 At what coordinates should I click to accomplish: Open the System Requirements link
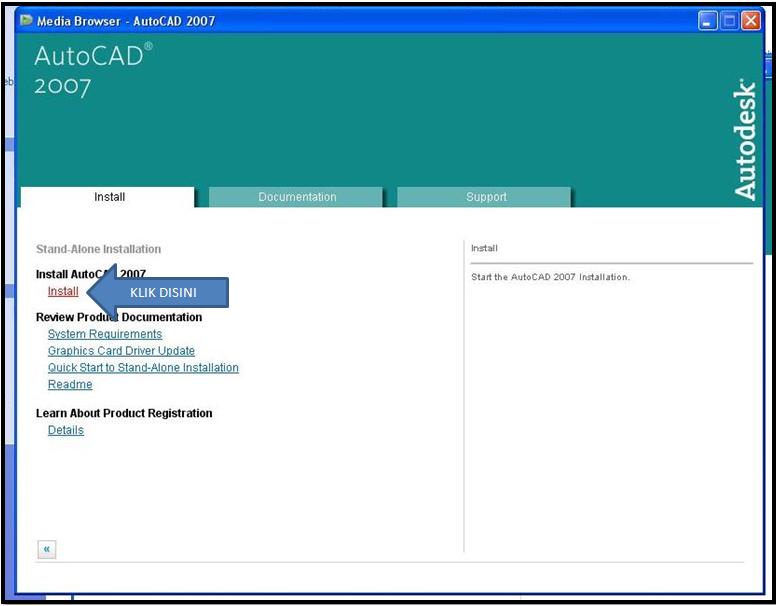point(105,334)
